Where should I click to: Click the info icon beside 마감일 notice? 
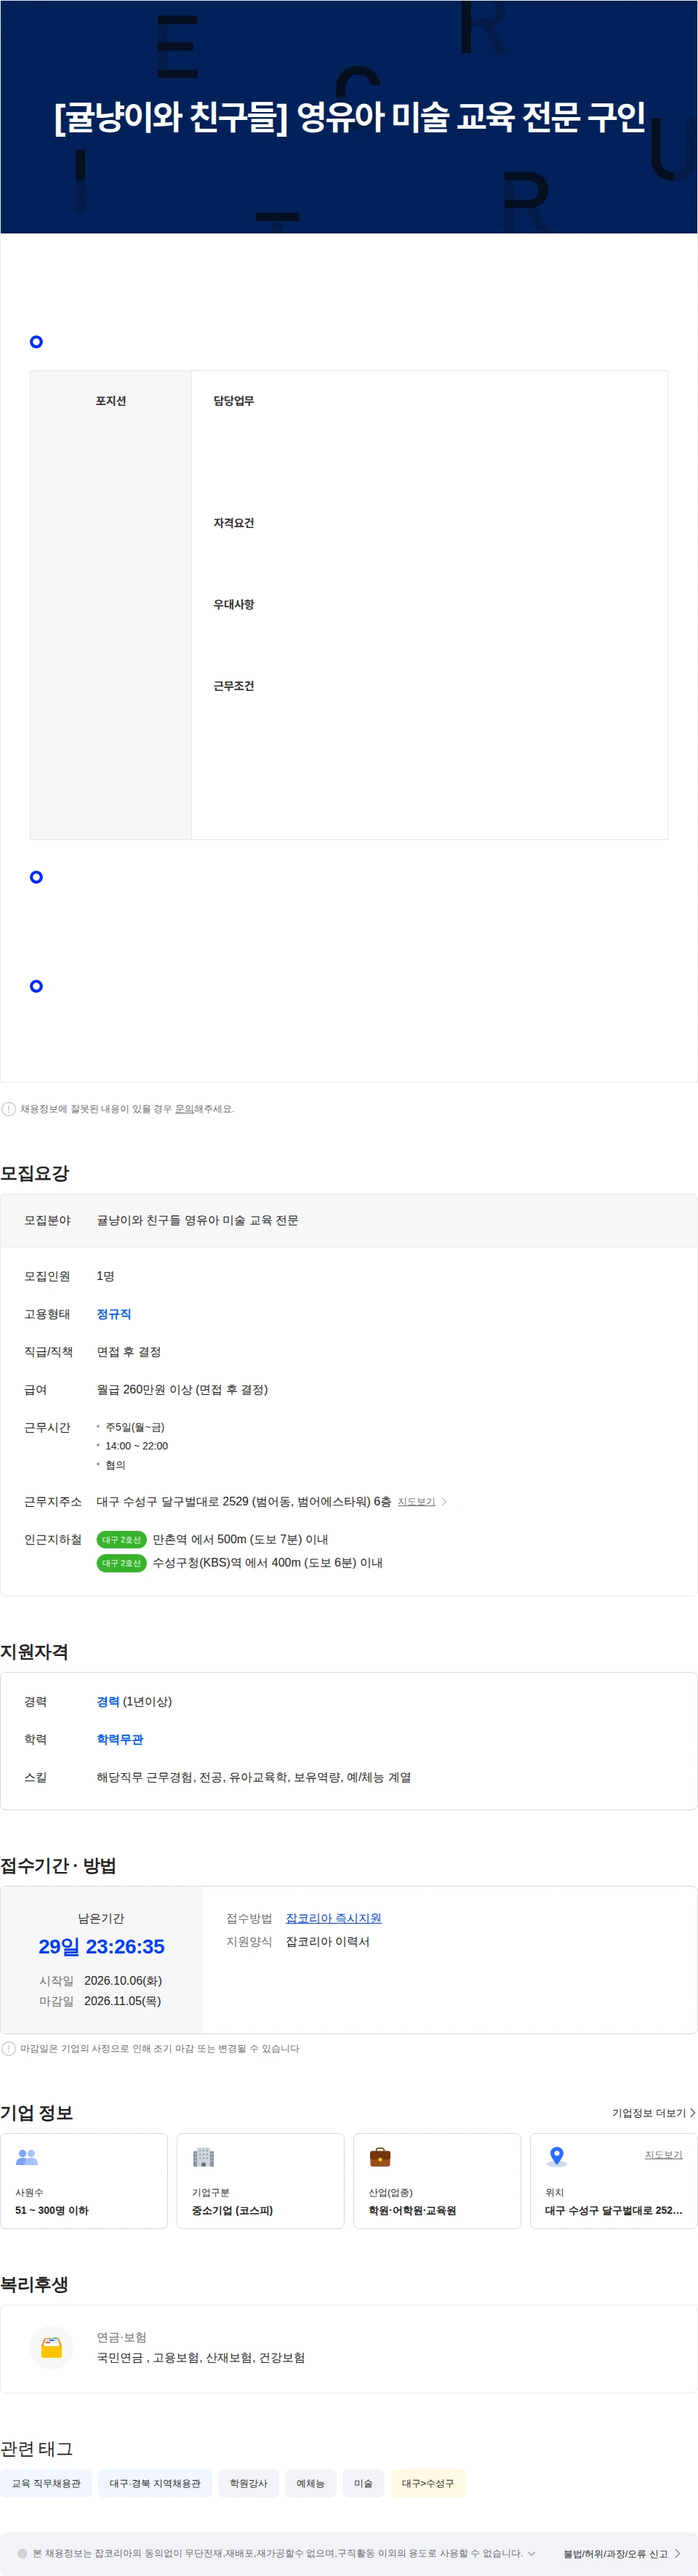pos(9,2049)
